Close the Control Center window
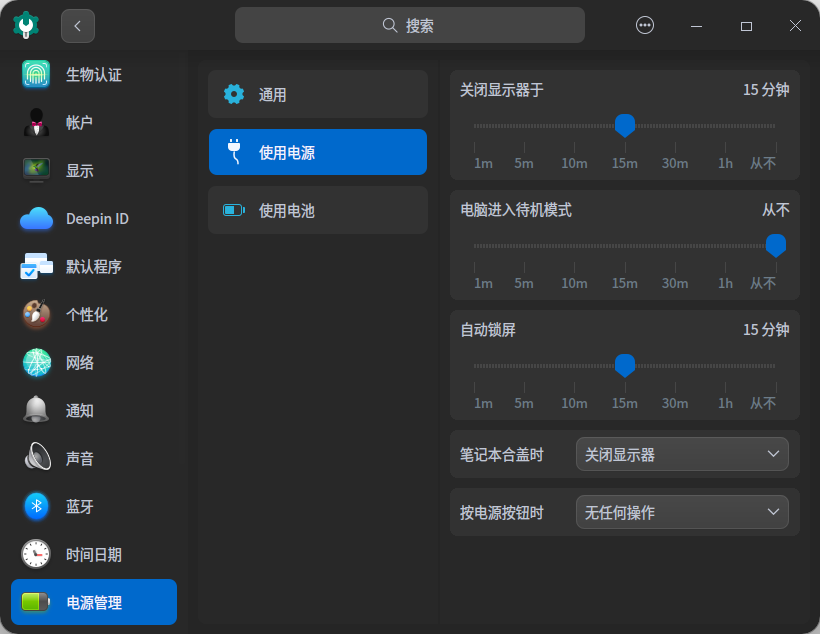Viewport: 820px width, 634px height. [x=795, y=26]
